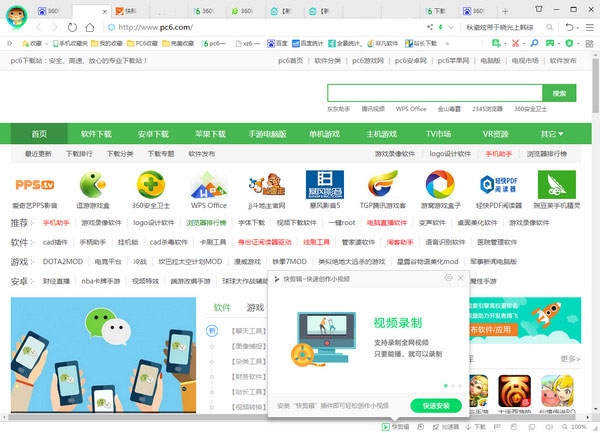Viewport: 600px width, 433px height.
Task: Click the share icon in address bar
Action: [x=430, y=27]
